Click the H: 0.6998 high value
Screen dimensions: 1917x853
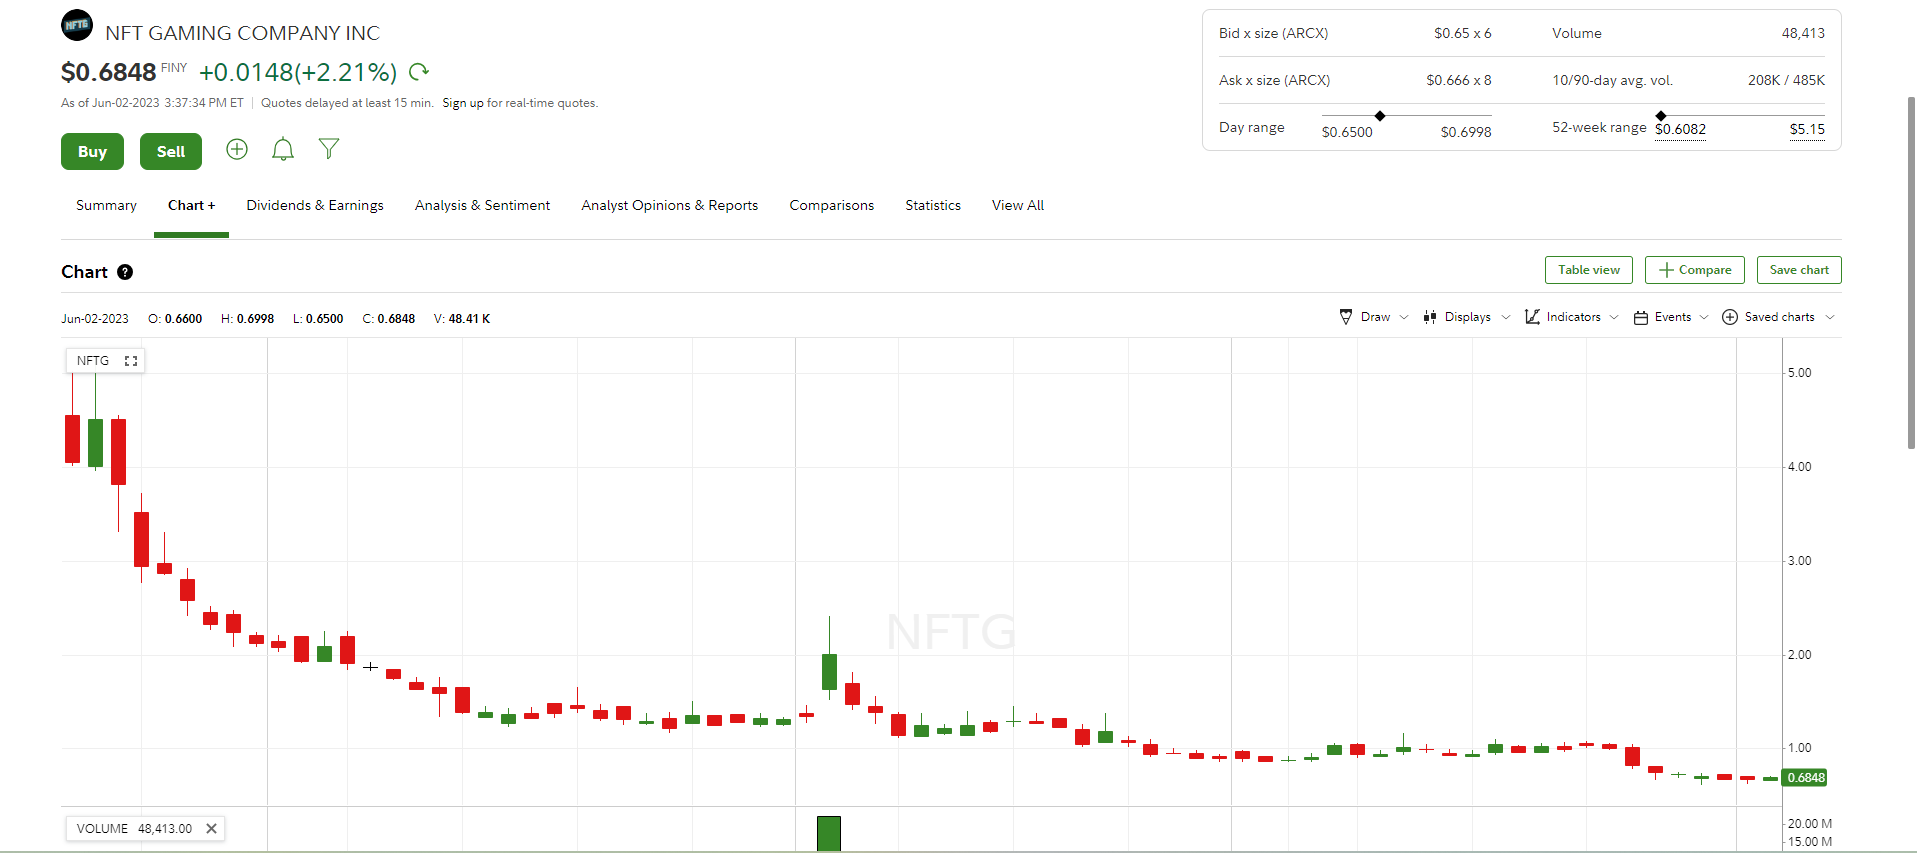point(247,319)
